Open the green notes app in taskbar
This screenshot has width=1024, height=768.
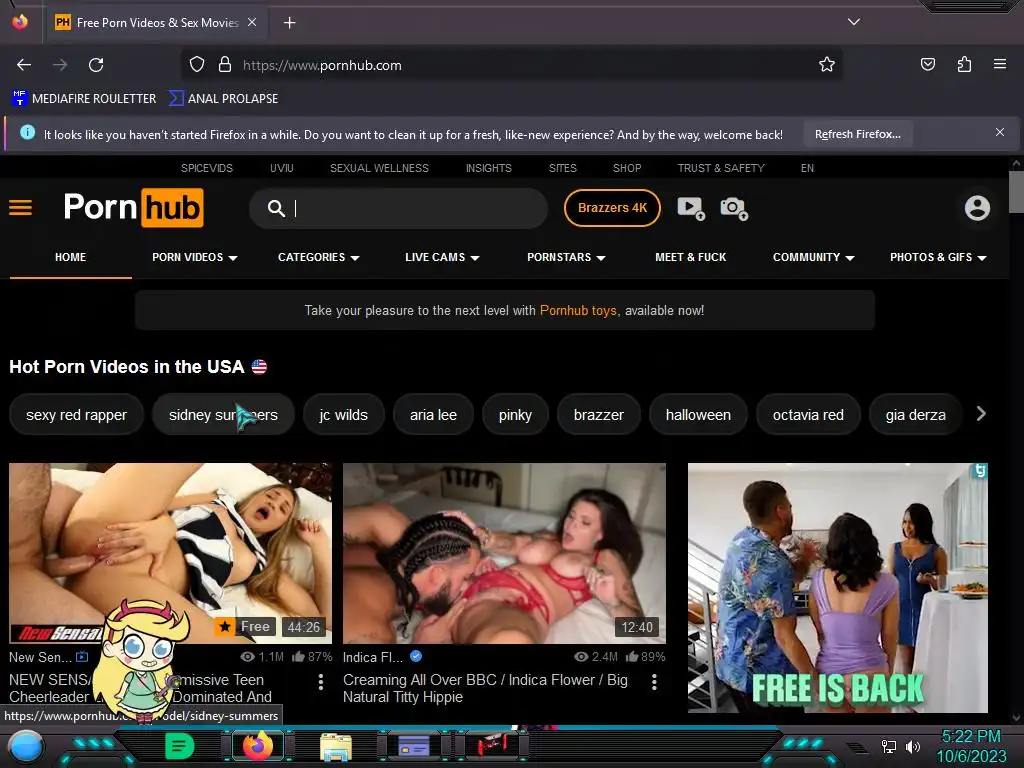180,746
